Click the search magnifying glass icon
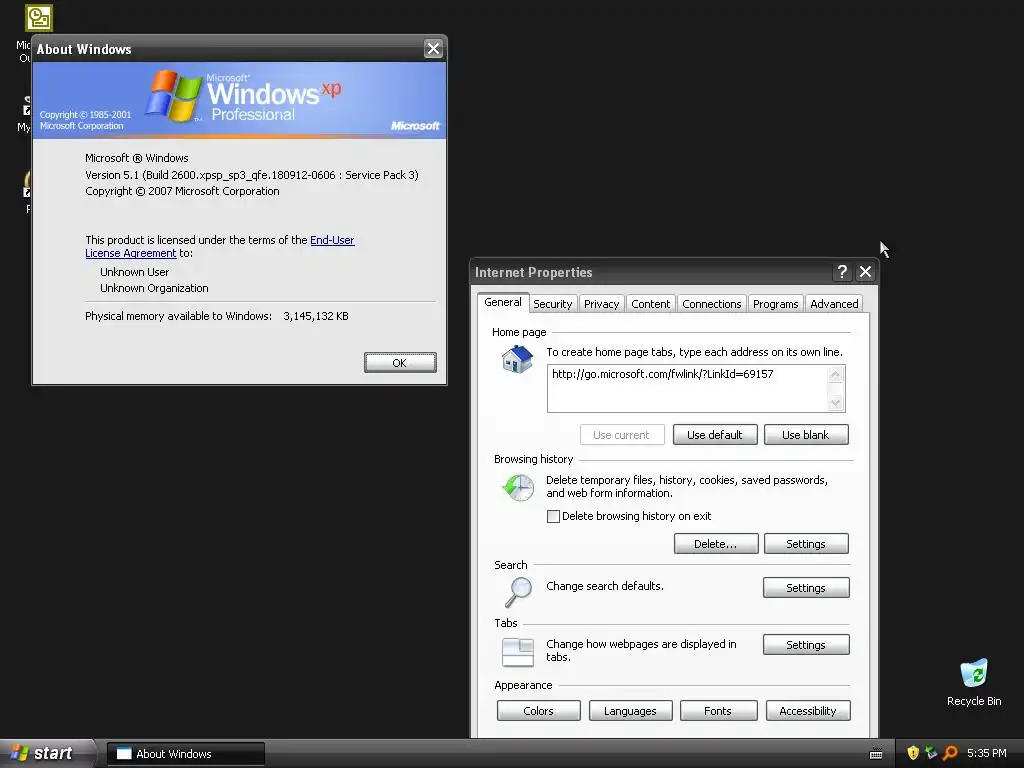This screenshot has width=1024, height=768. (x=519, y=592)
